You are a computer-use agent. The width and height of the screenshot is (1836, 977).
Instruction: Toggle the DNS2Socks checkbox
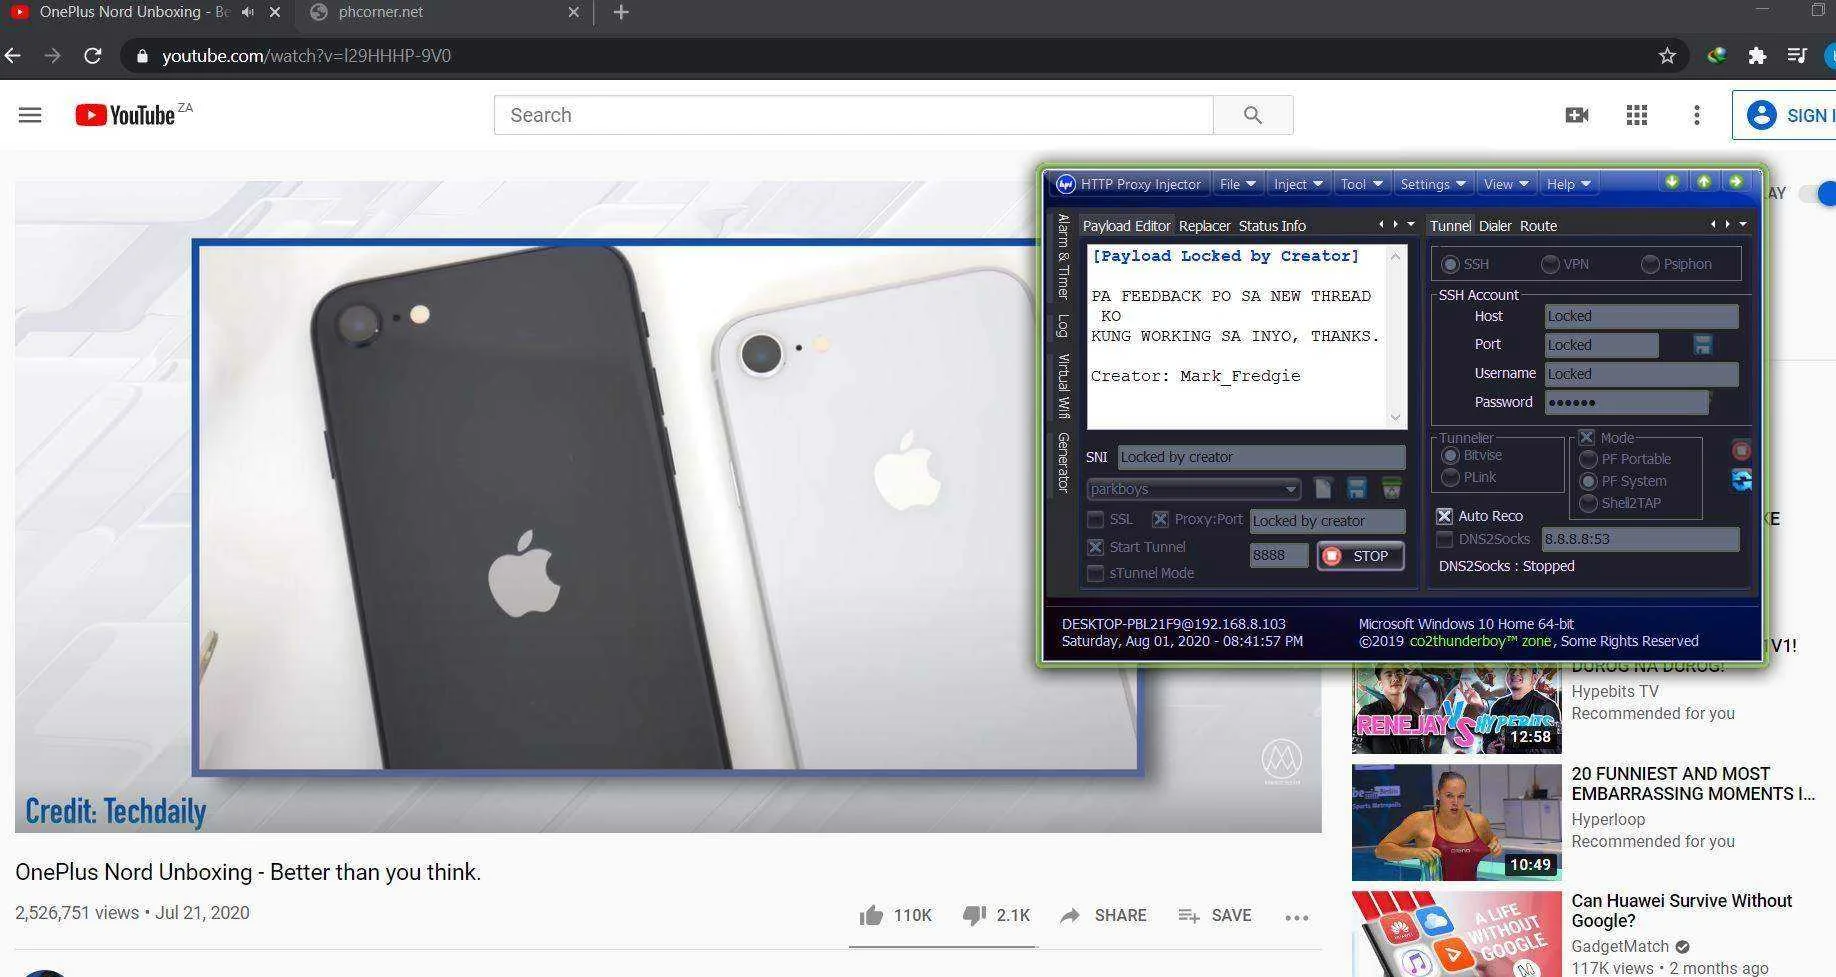pos(1444,539)
